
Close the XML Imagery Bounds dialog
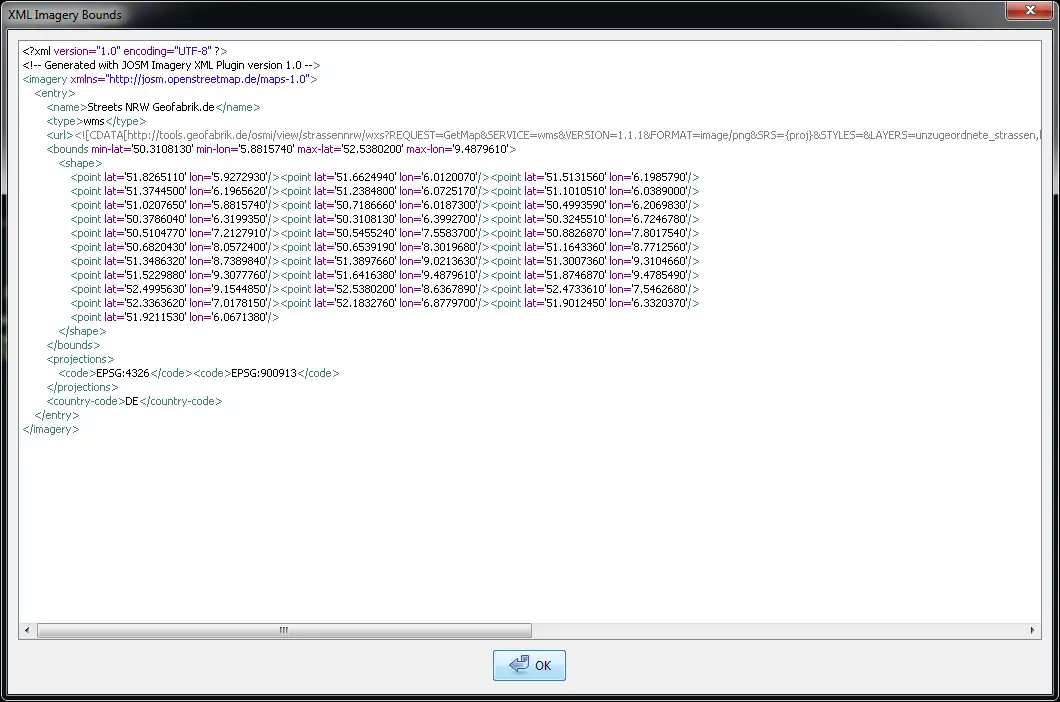(1026, 11)
